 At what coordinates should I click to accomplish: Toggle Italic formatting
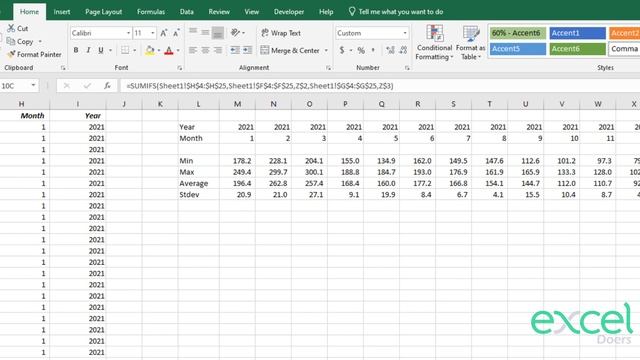[x=88, y=50]
